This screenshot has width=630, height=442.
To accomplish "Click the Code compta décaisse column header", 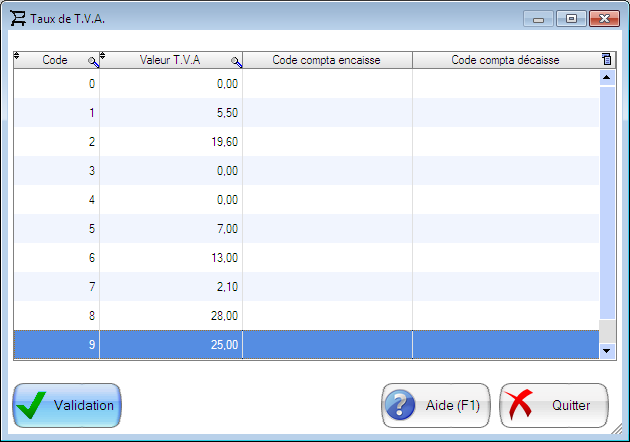I will pyautogui.click(x=504, y=61).
